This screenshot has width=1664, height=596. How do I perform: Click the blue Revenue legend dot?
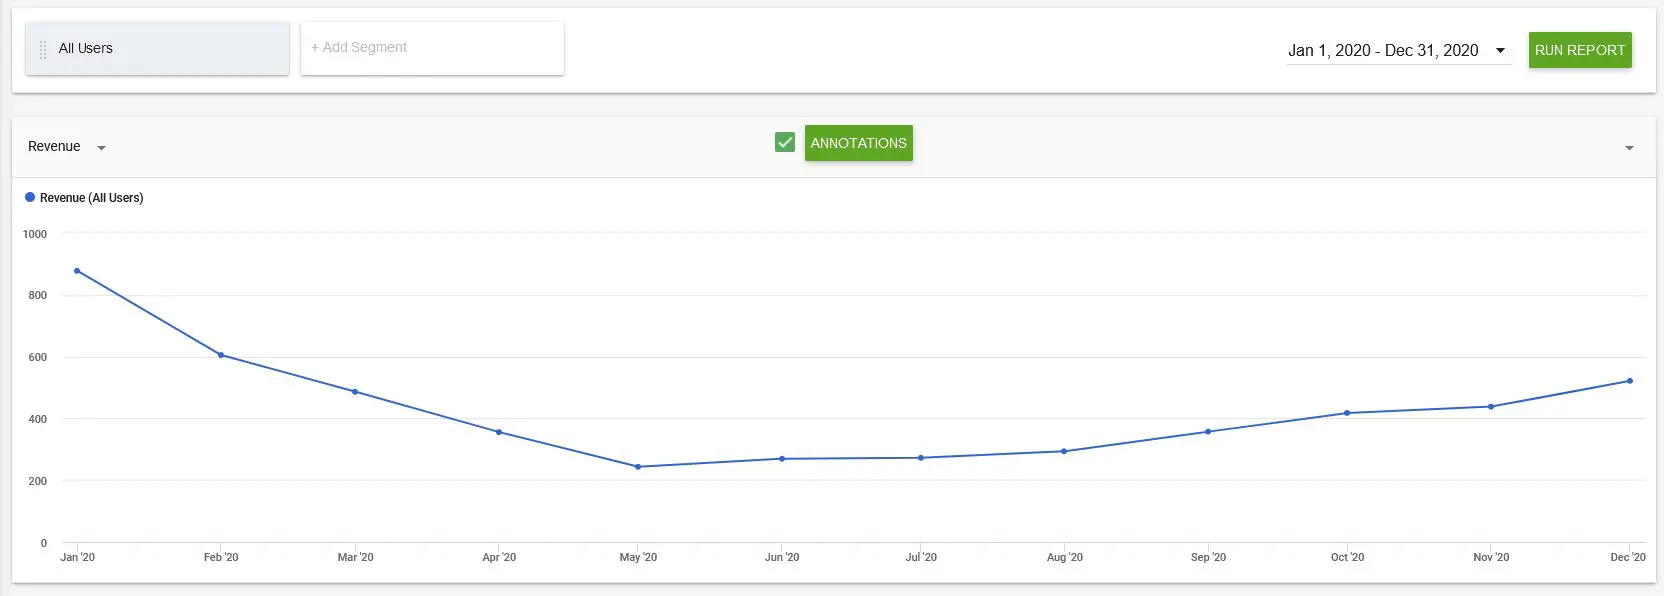pos(30,197)
